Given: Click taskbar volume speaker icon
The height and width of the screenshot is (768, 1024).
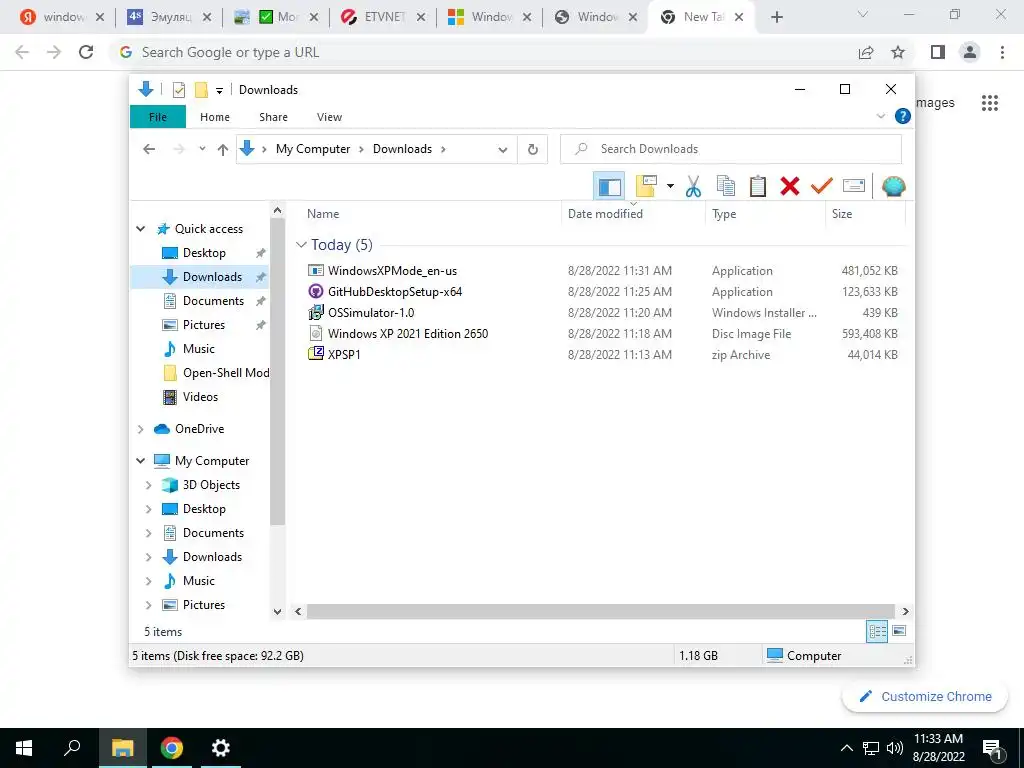Looking at the screenshot, I should click(x=895, y=748).
